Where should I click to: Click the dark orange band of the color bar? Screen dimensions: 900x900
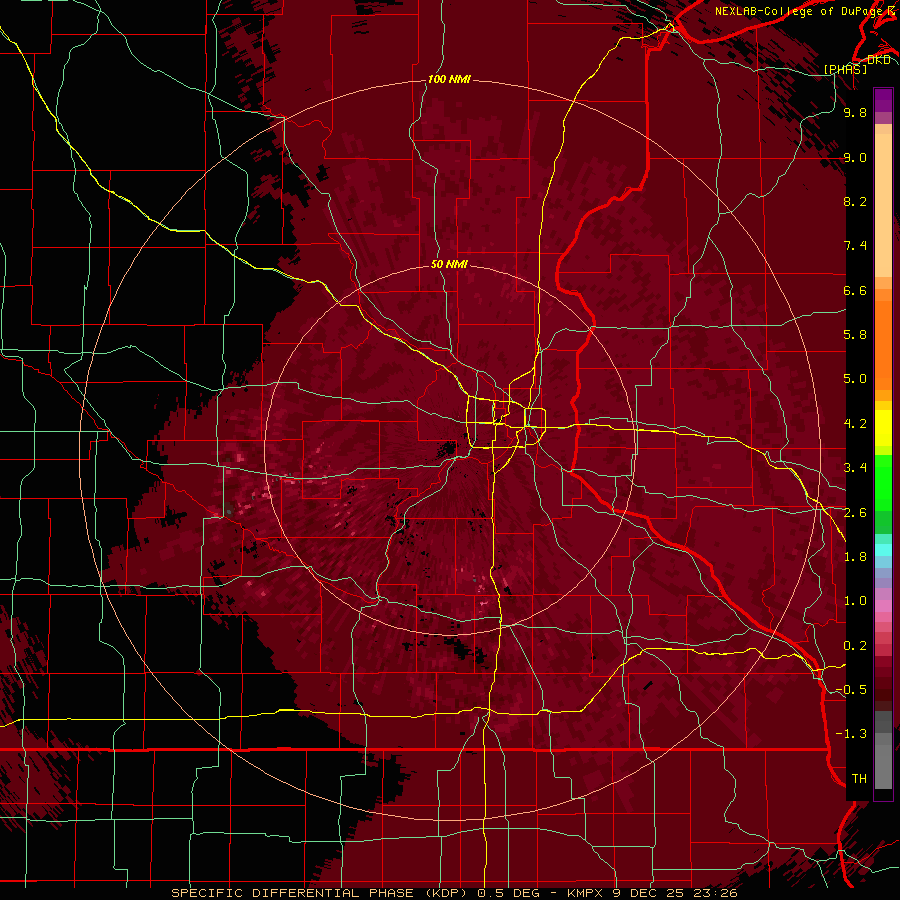click(x=883, y=344)
